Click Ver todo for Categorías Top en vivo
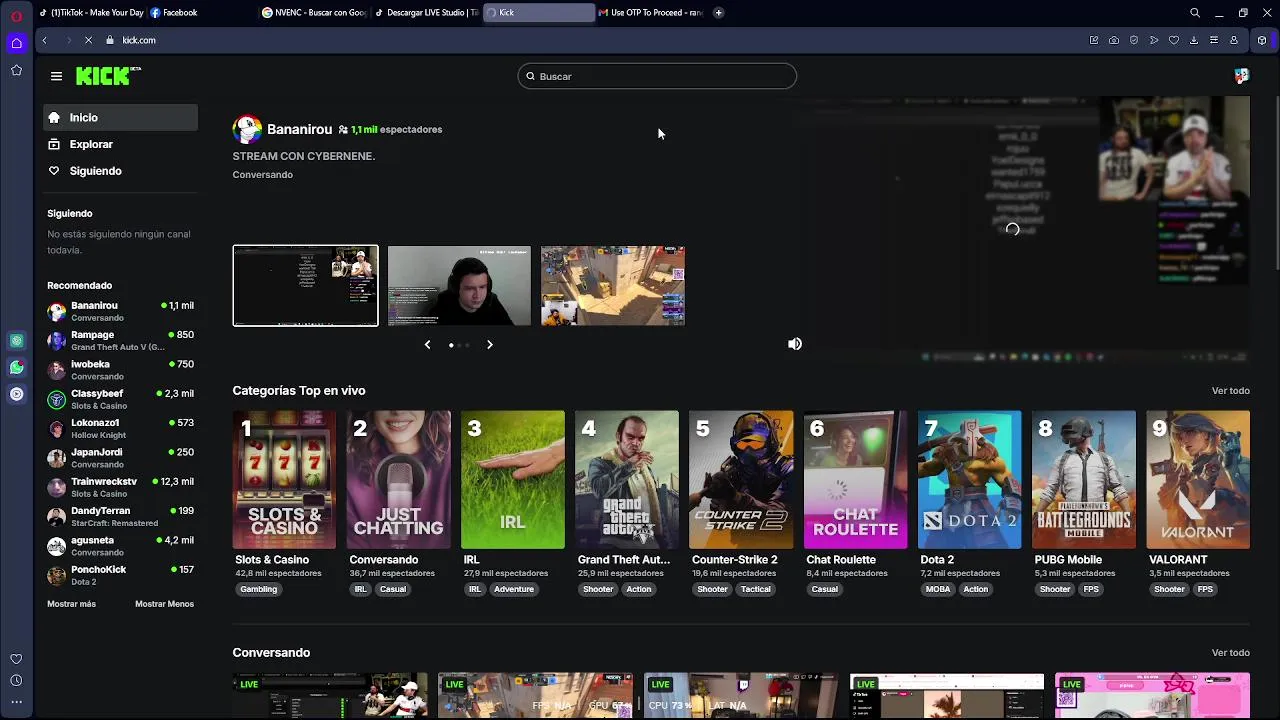 coord(1231,391)
